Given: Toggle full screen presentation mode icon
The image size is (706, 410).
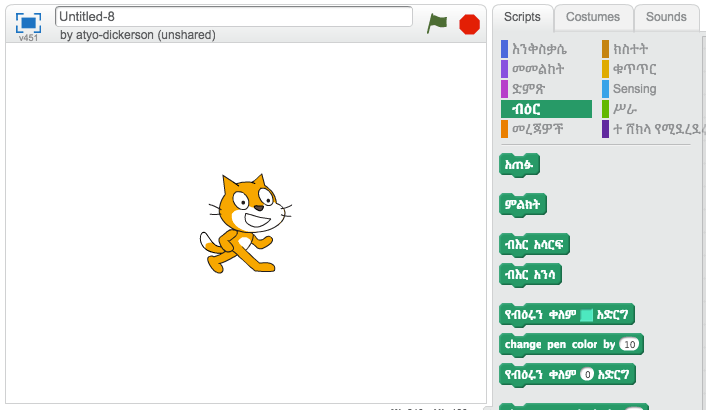Looking at the screenshot, I should 28,22.
